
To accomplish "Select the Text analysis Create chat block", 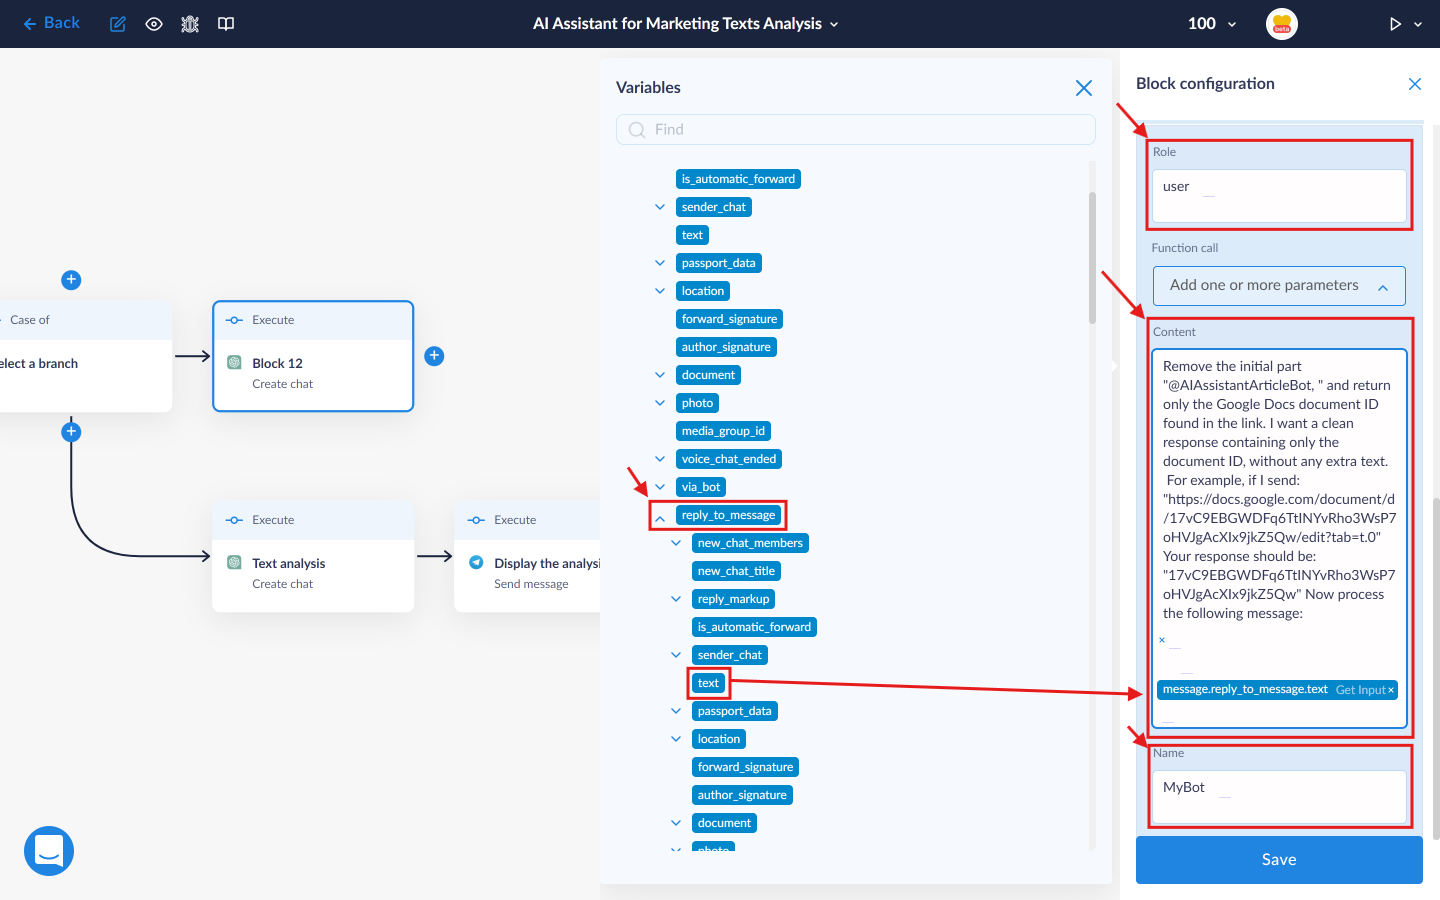I will click(x=313, y=556).
